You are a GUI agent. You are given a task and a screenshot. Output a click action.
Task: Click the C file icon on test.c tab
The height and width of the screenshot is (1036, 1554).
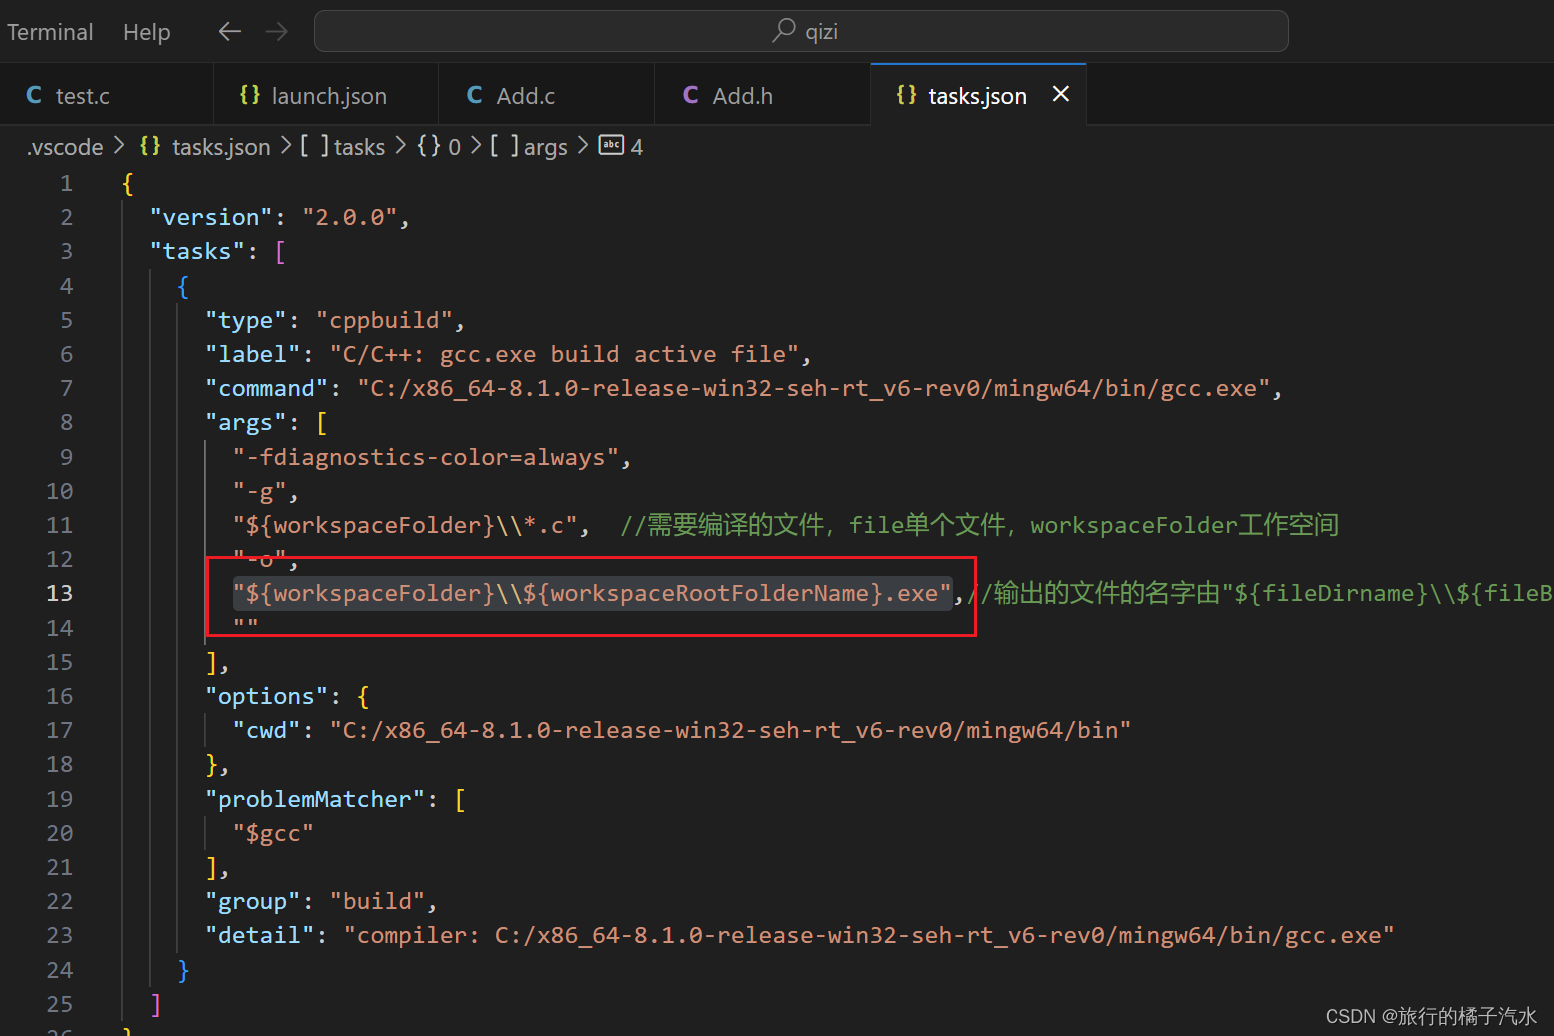pos(33,95)
